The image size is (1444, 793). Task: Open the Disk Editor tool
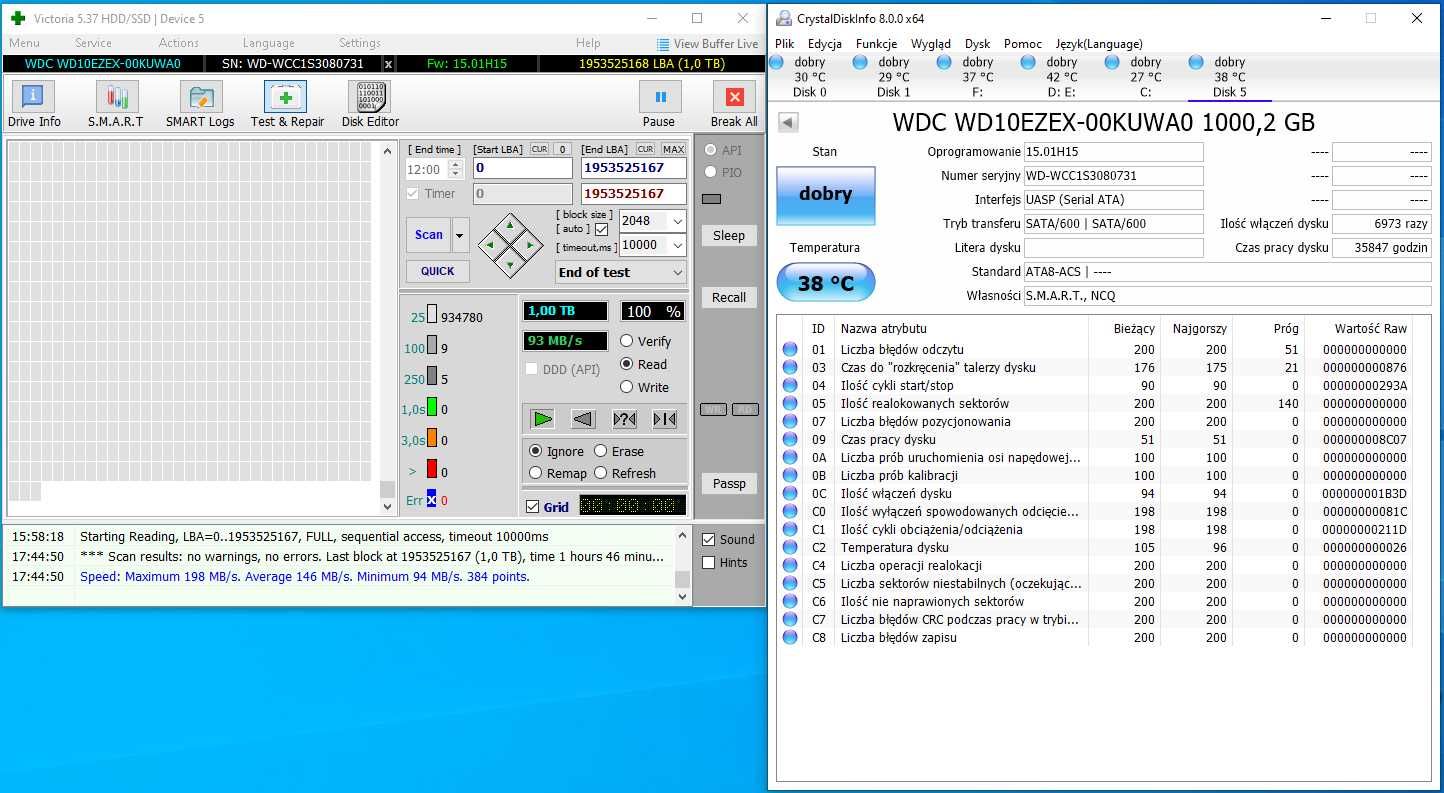tap(370, 104)
